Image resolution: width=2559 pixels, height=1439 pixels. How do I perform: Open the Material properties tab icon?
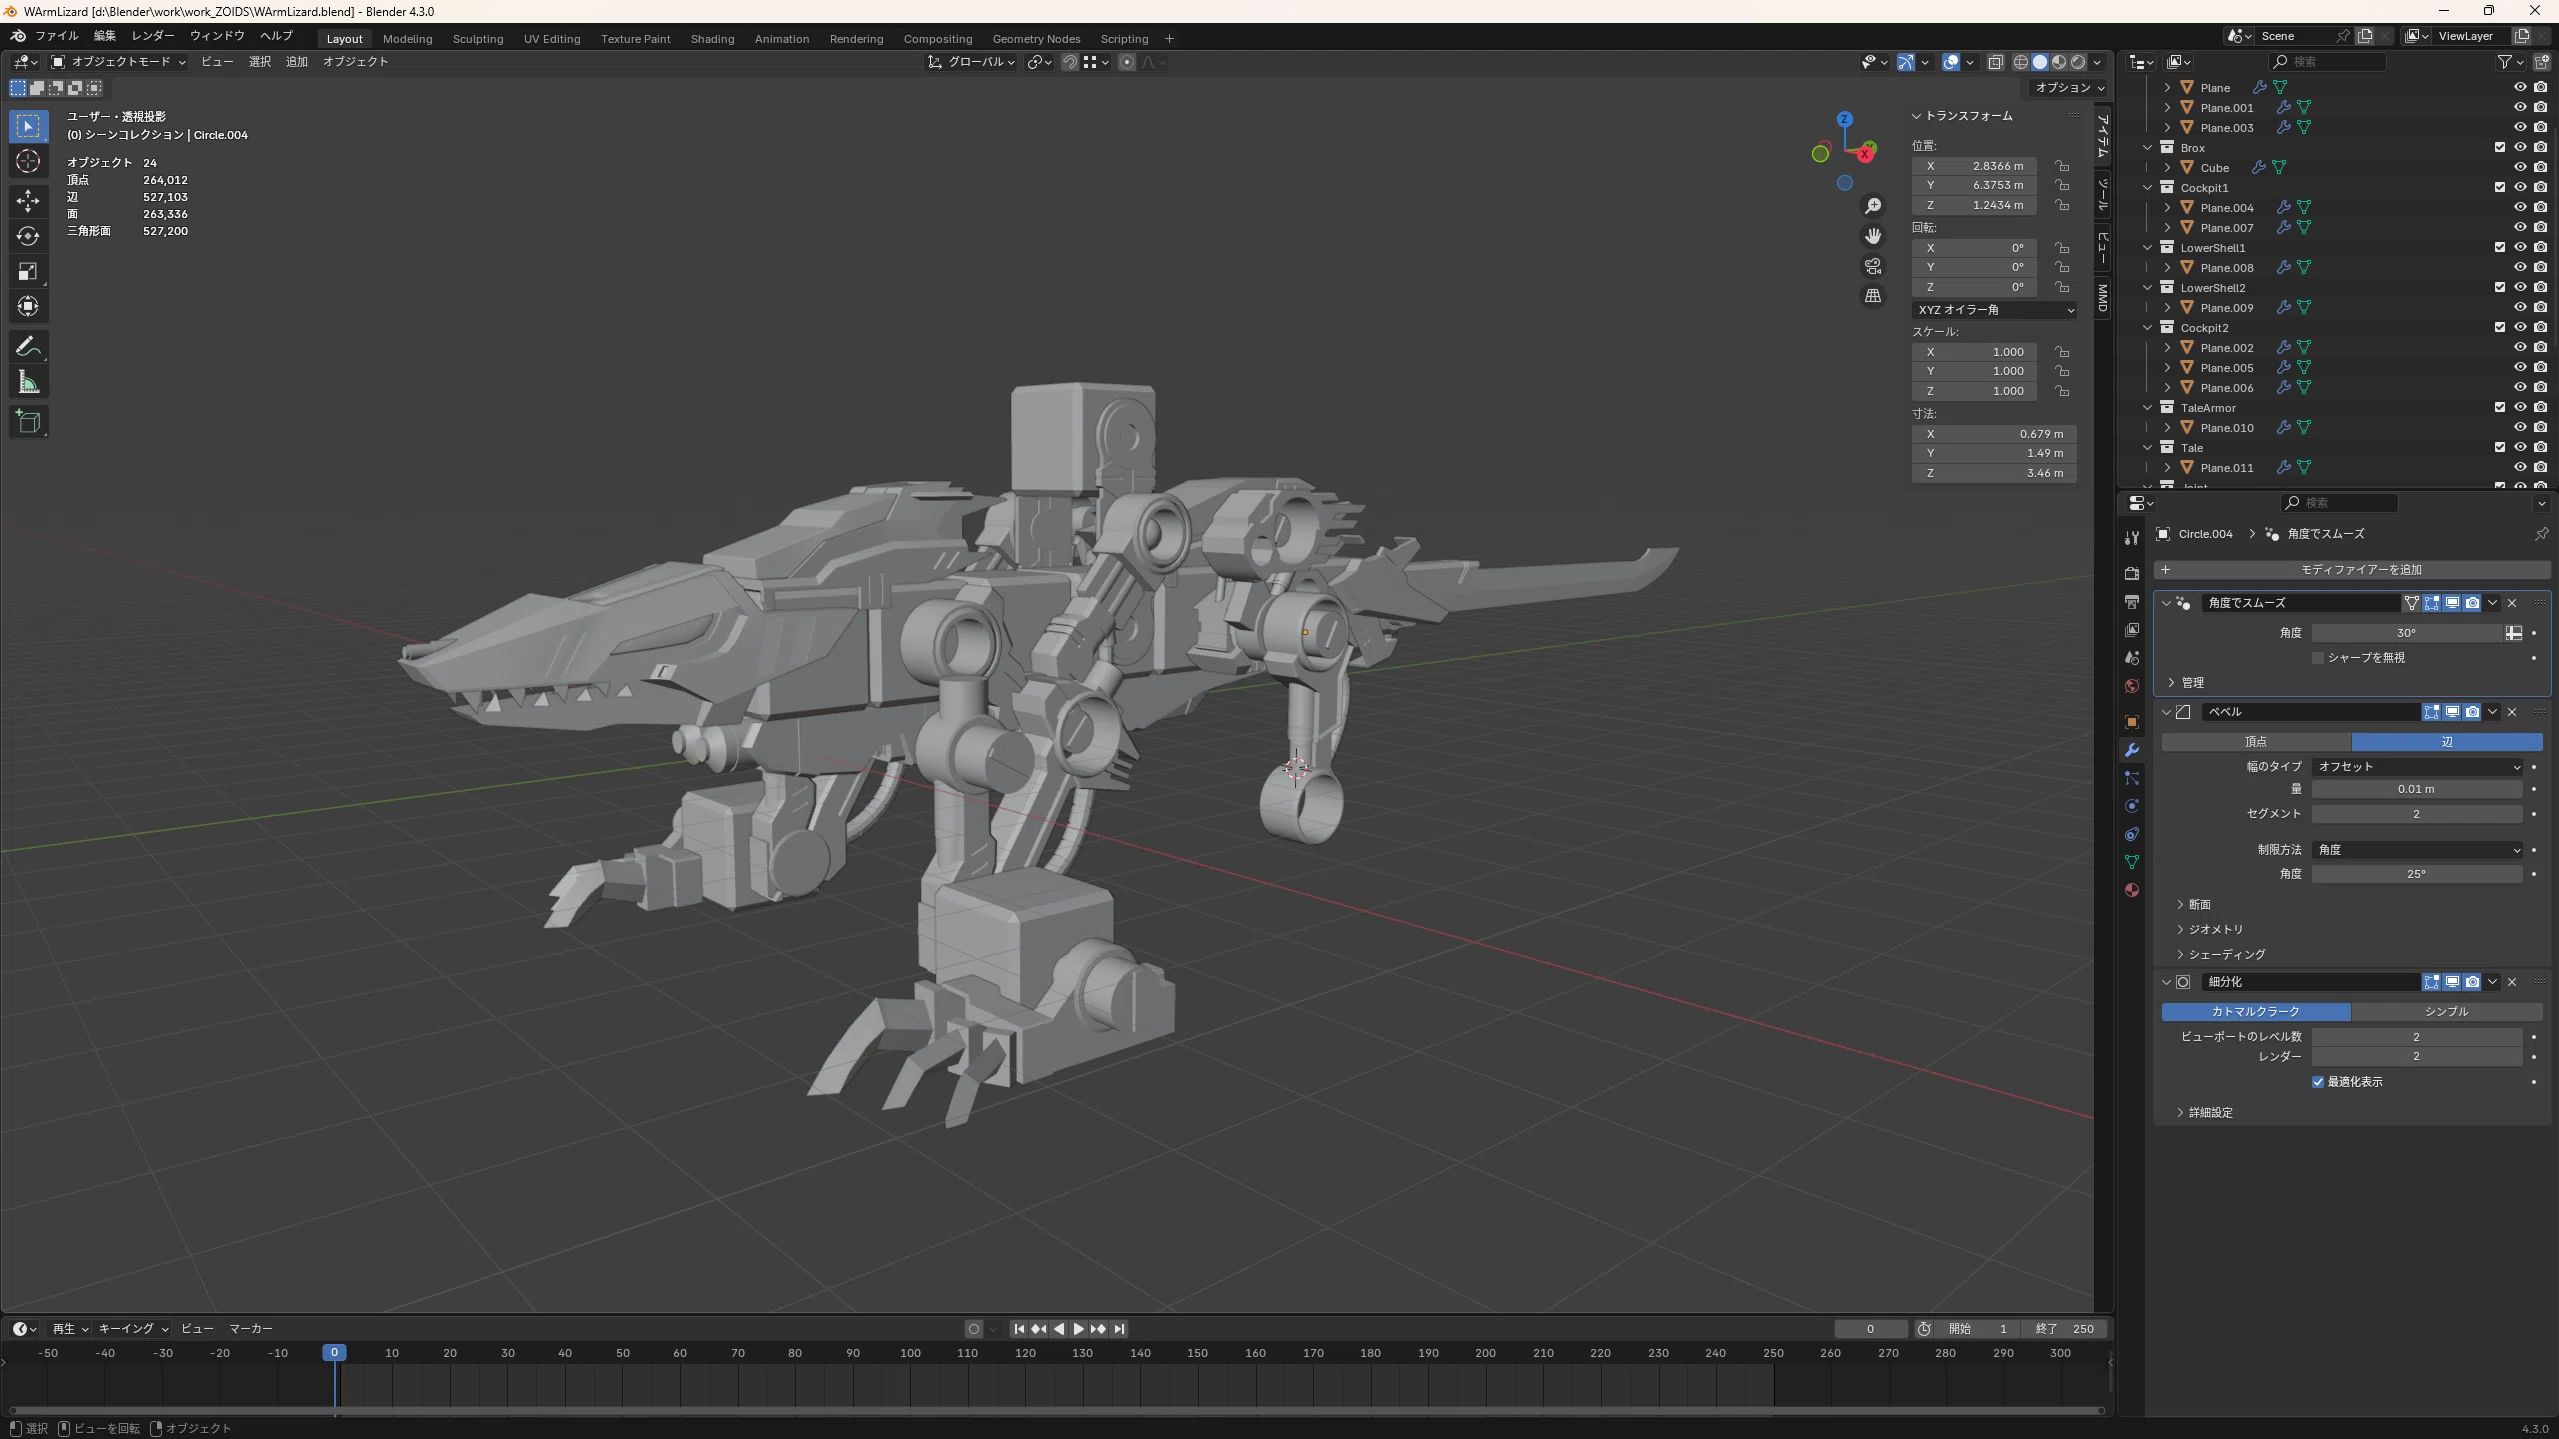pos(2131,890)
